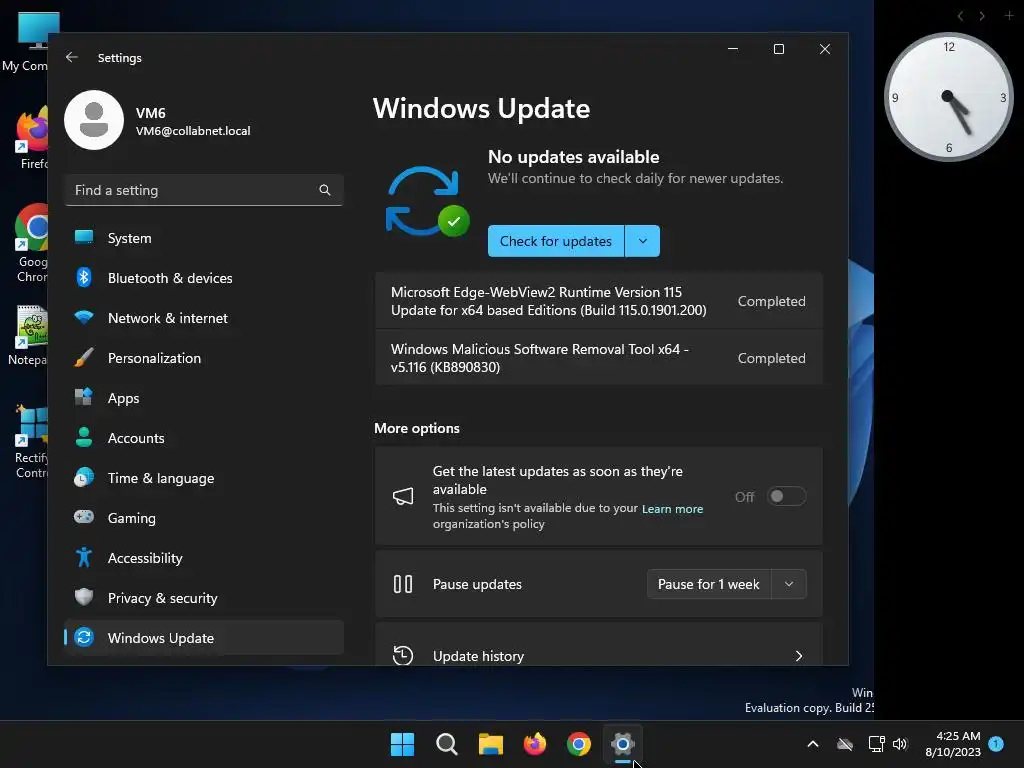Click the No updates available heading

pos(573,157)
